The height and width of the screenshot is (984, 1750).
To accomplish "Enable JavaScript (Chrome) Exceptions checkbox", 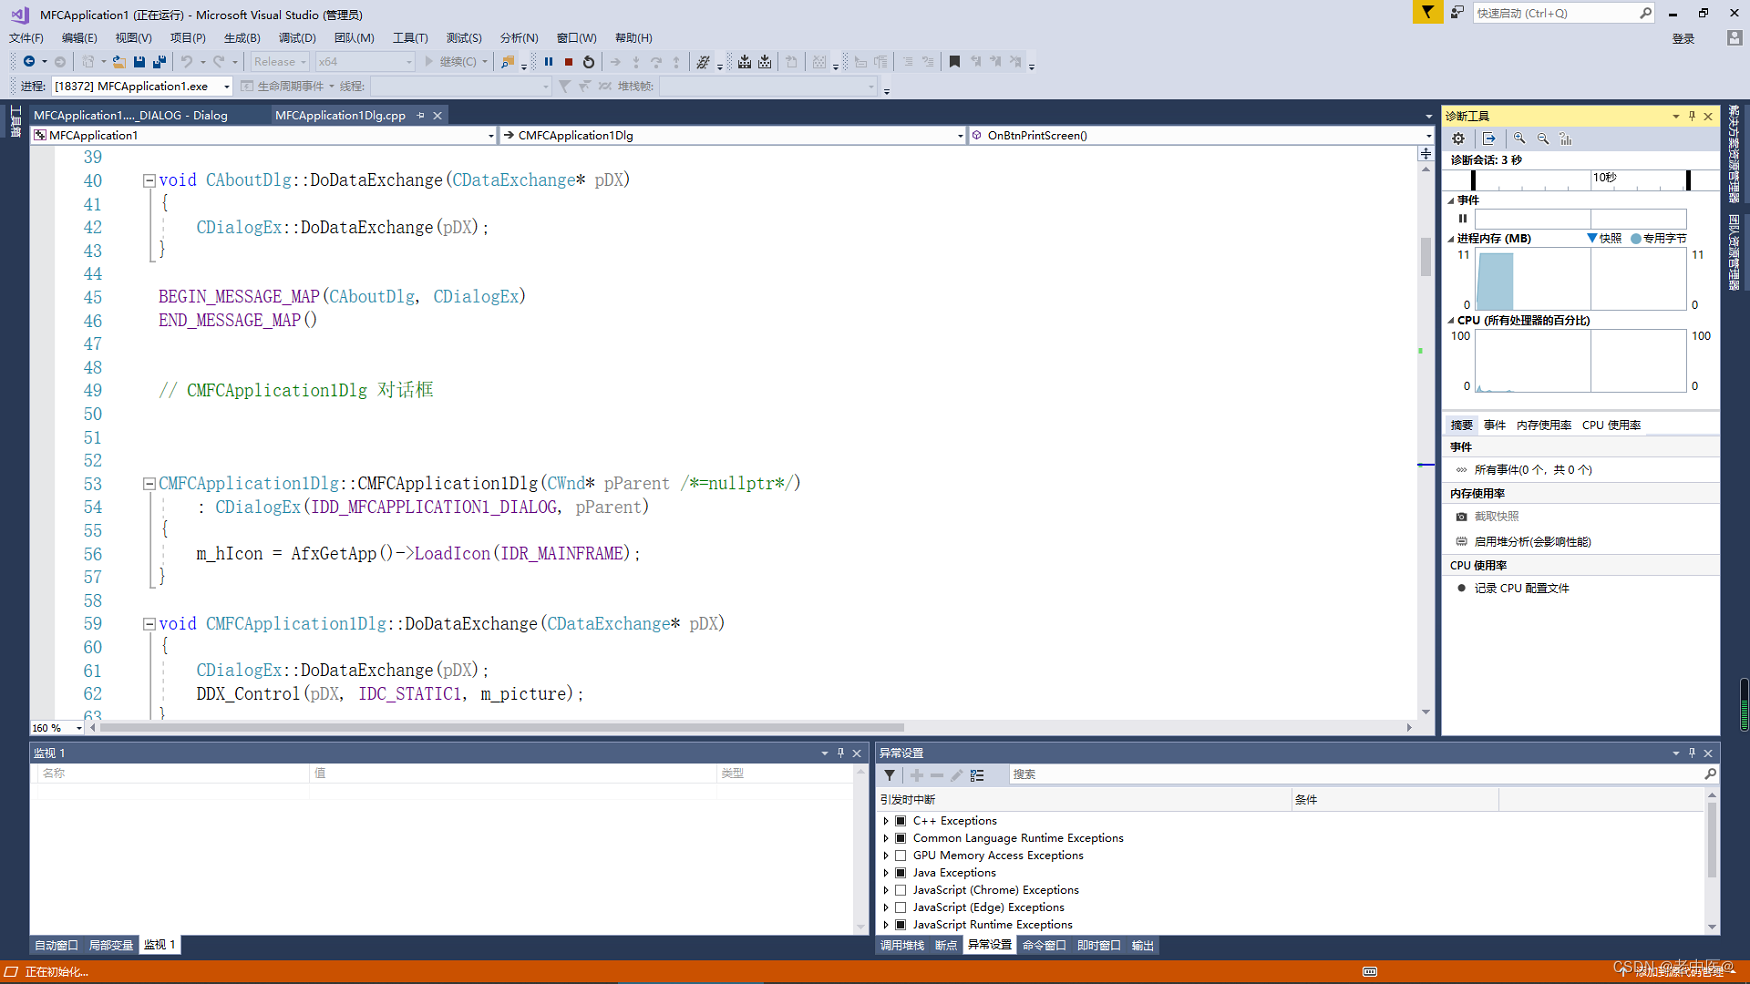I will tap(901, 890).
